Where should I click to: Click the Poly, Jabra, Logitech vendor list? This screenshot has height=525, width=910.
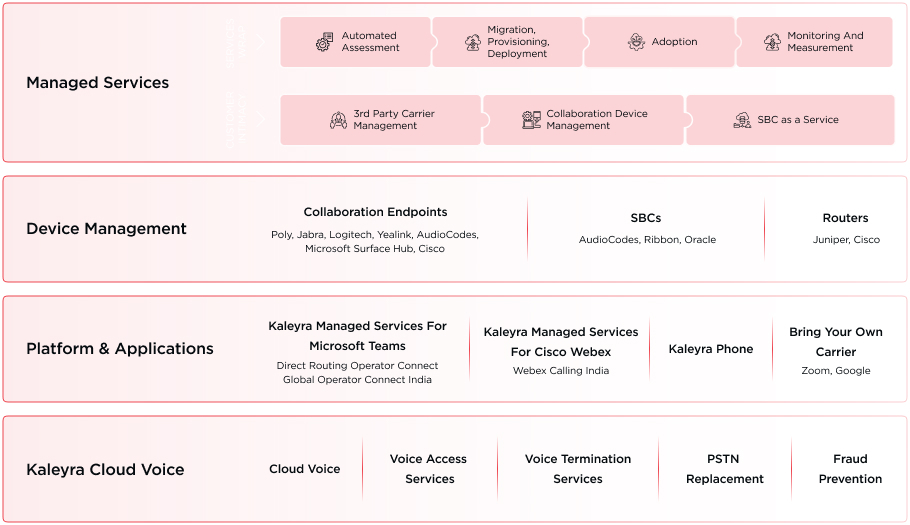point(375,242)
